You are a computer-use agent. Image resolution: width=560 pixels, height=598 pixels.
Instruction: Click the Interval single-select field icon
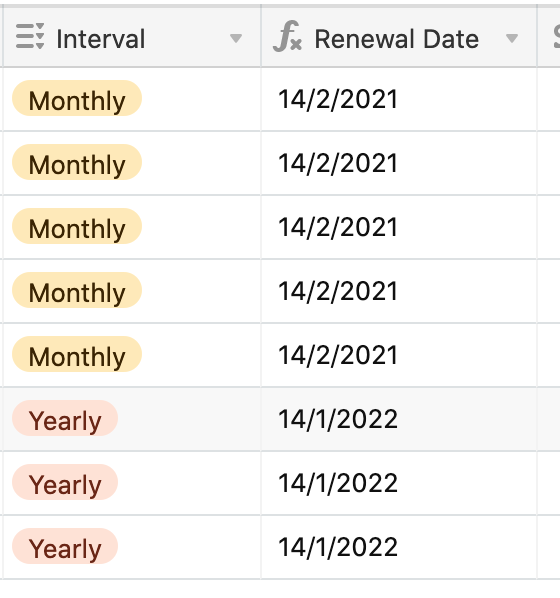[x=30, y=36]
